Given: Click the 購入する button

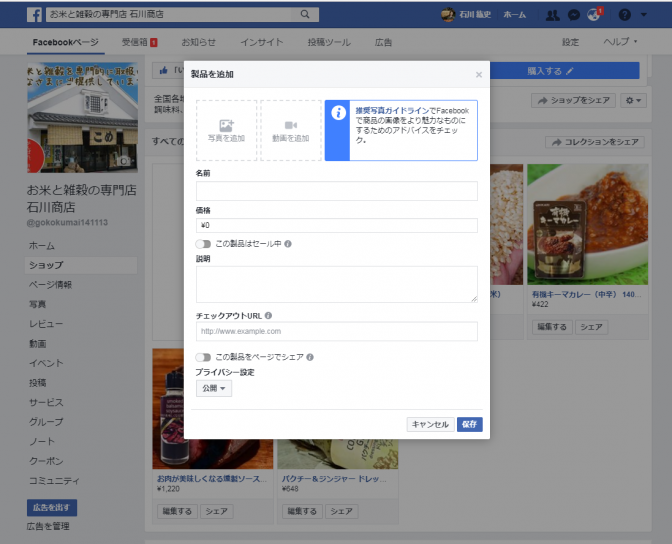Looking at the screenshot, I should [x=564, y=71].
